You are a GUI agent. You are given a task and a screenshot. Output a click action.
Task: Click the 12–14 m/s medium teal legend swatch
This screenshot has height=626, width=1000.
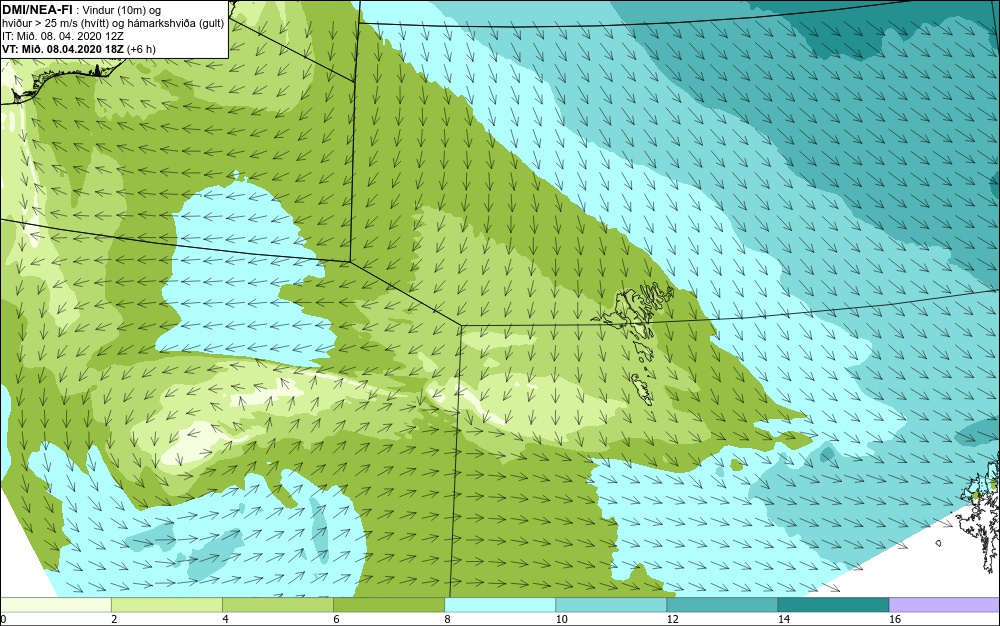click(x=721, y=605)
